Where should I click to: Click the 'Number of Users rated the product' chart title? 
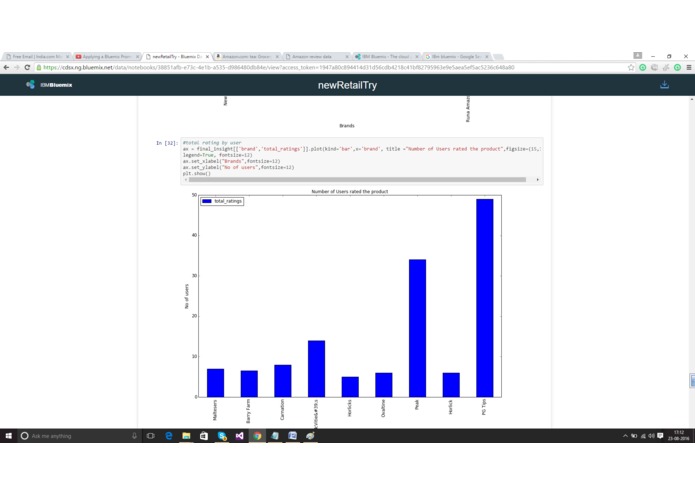click(x=350, y=191)
